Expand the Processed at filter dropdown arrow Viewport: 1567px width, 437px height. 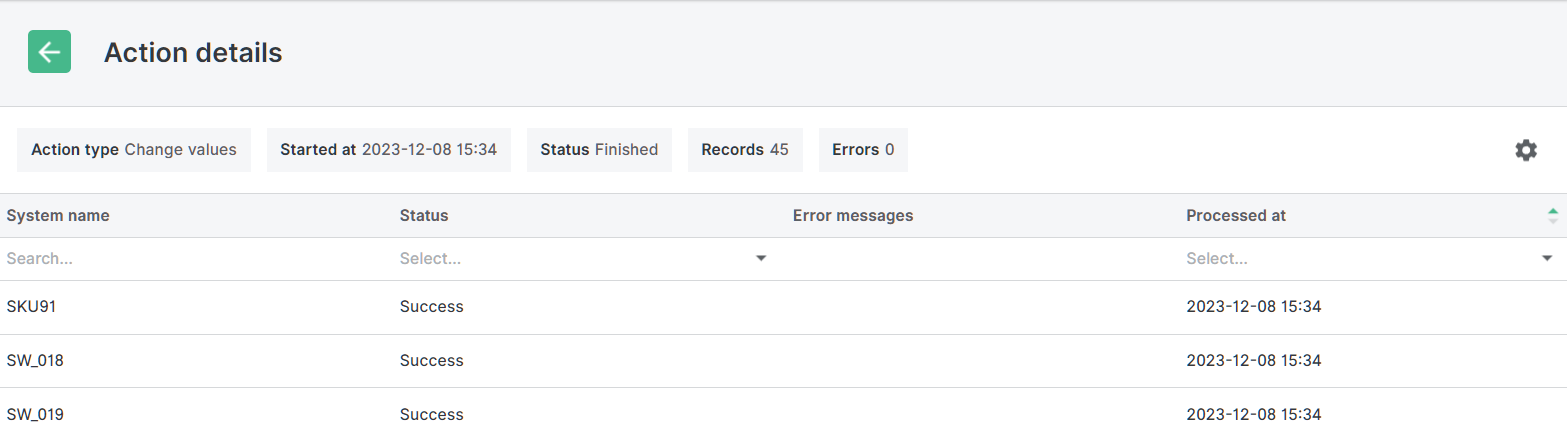tap(1547, 258)
